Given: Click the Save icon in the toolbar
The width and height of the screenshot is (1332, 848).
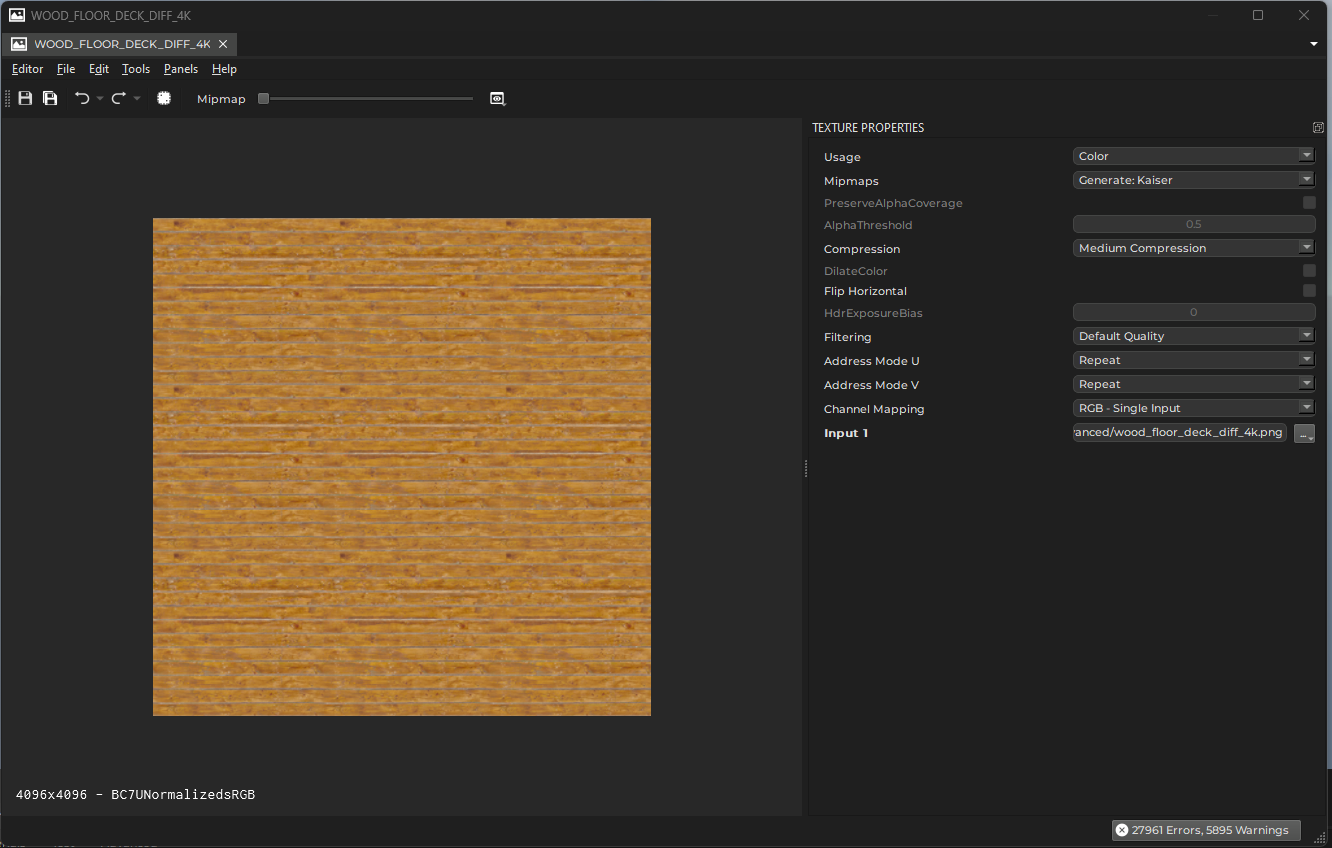Looking at the screenshot, I should click(x=24, y=98).
